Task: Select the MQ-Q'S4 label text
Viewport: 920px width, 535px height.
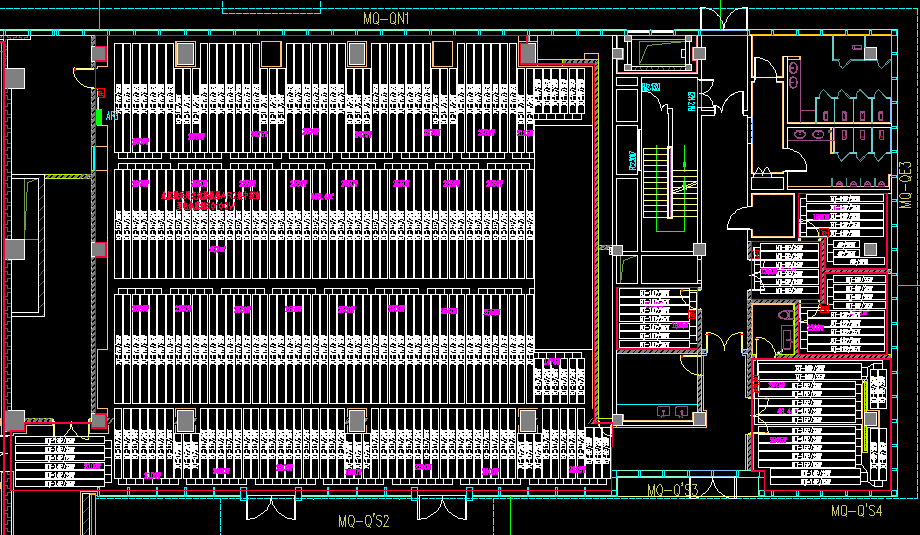Action: 857,511
